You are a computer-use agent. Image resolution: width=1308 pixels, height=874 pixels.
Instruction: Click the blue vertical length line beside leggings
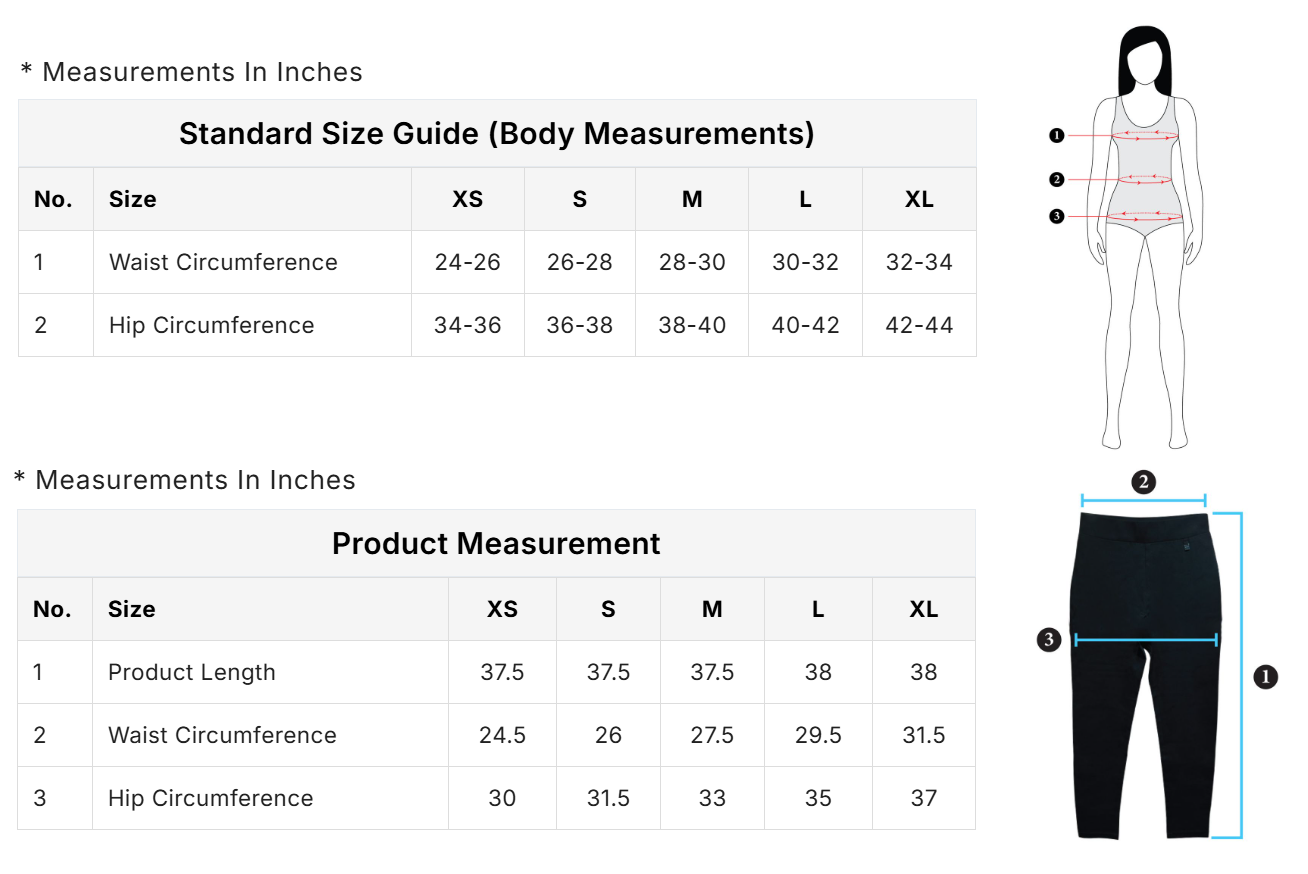click(x=1241, y=675)
